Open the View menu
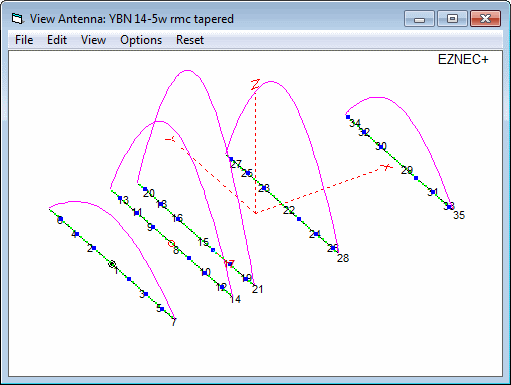 pyautogui.click(x=93, y=40)
